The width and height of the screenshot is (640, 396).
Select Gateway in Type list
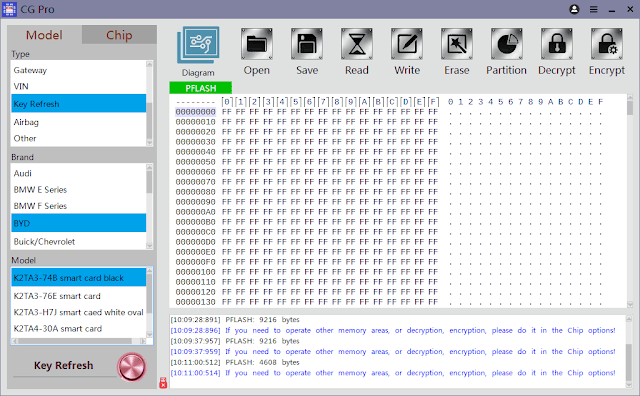tap(78, 70)
